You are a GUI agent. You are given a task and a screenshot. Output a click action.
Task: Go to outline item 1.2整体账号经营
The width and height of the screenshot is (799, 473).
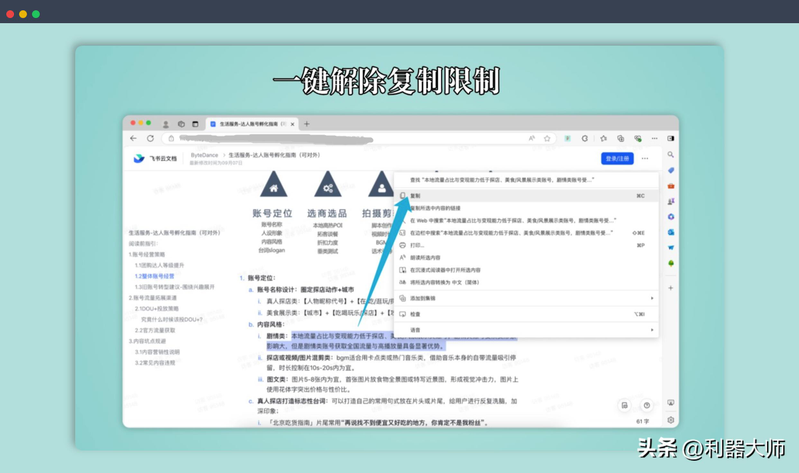(x=154, y=276)
